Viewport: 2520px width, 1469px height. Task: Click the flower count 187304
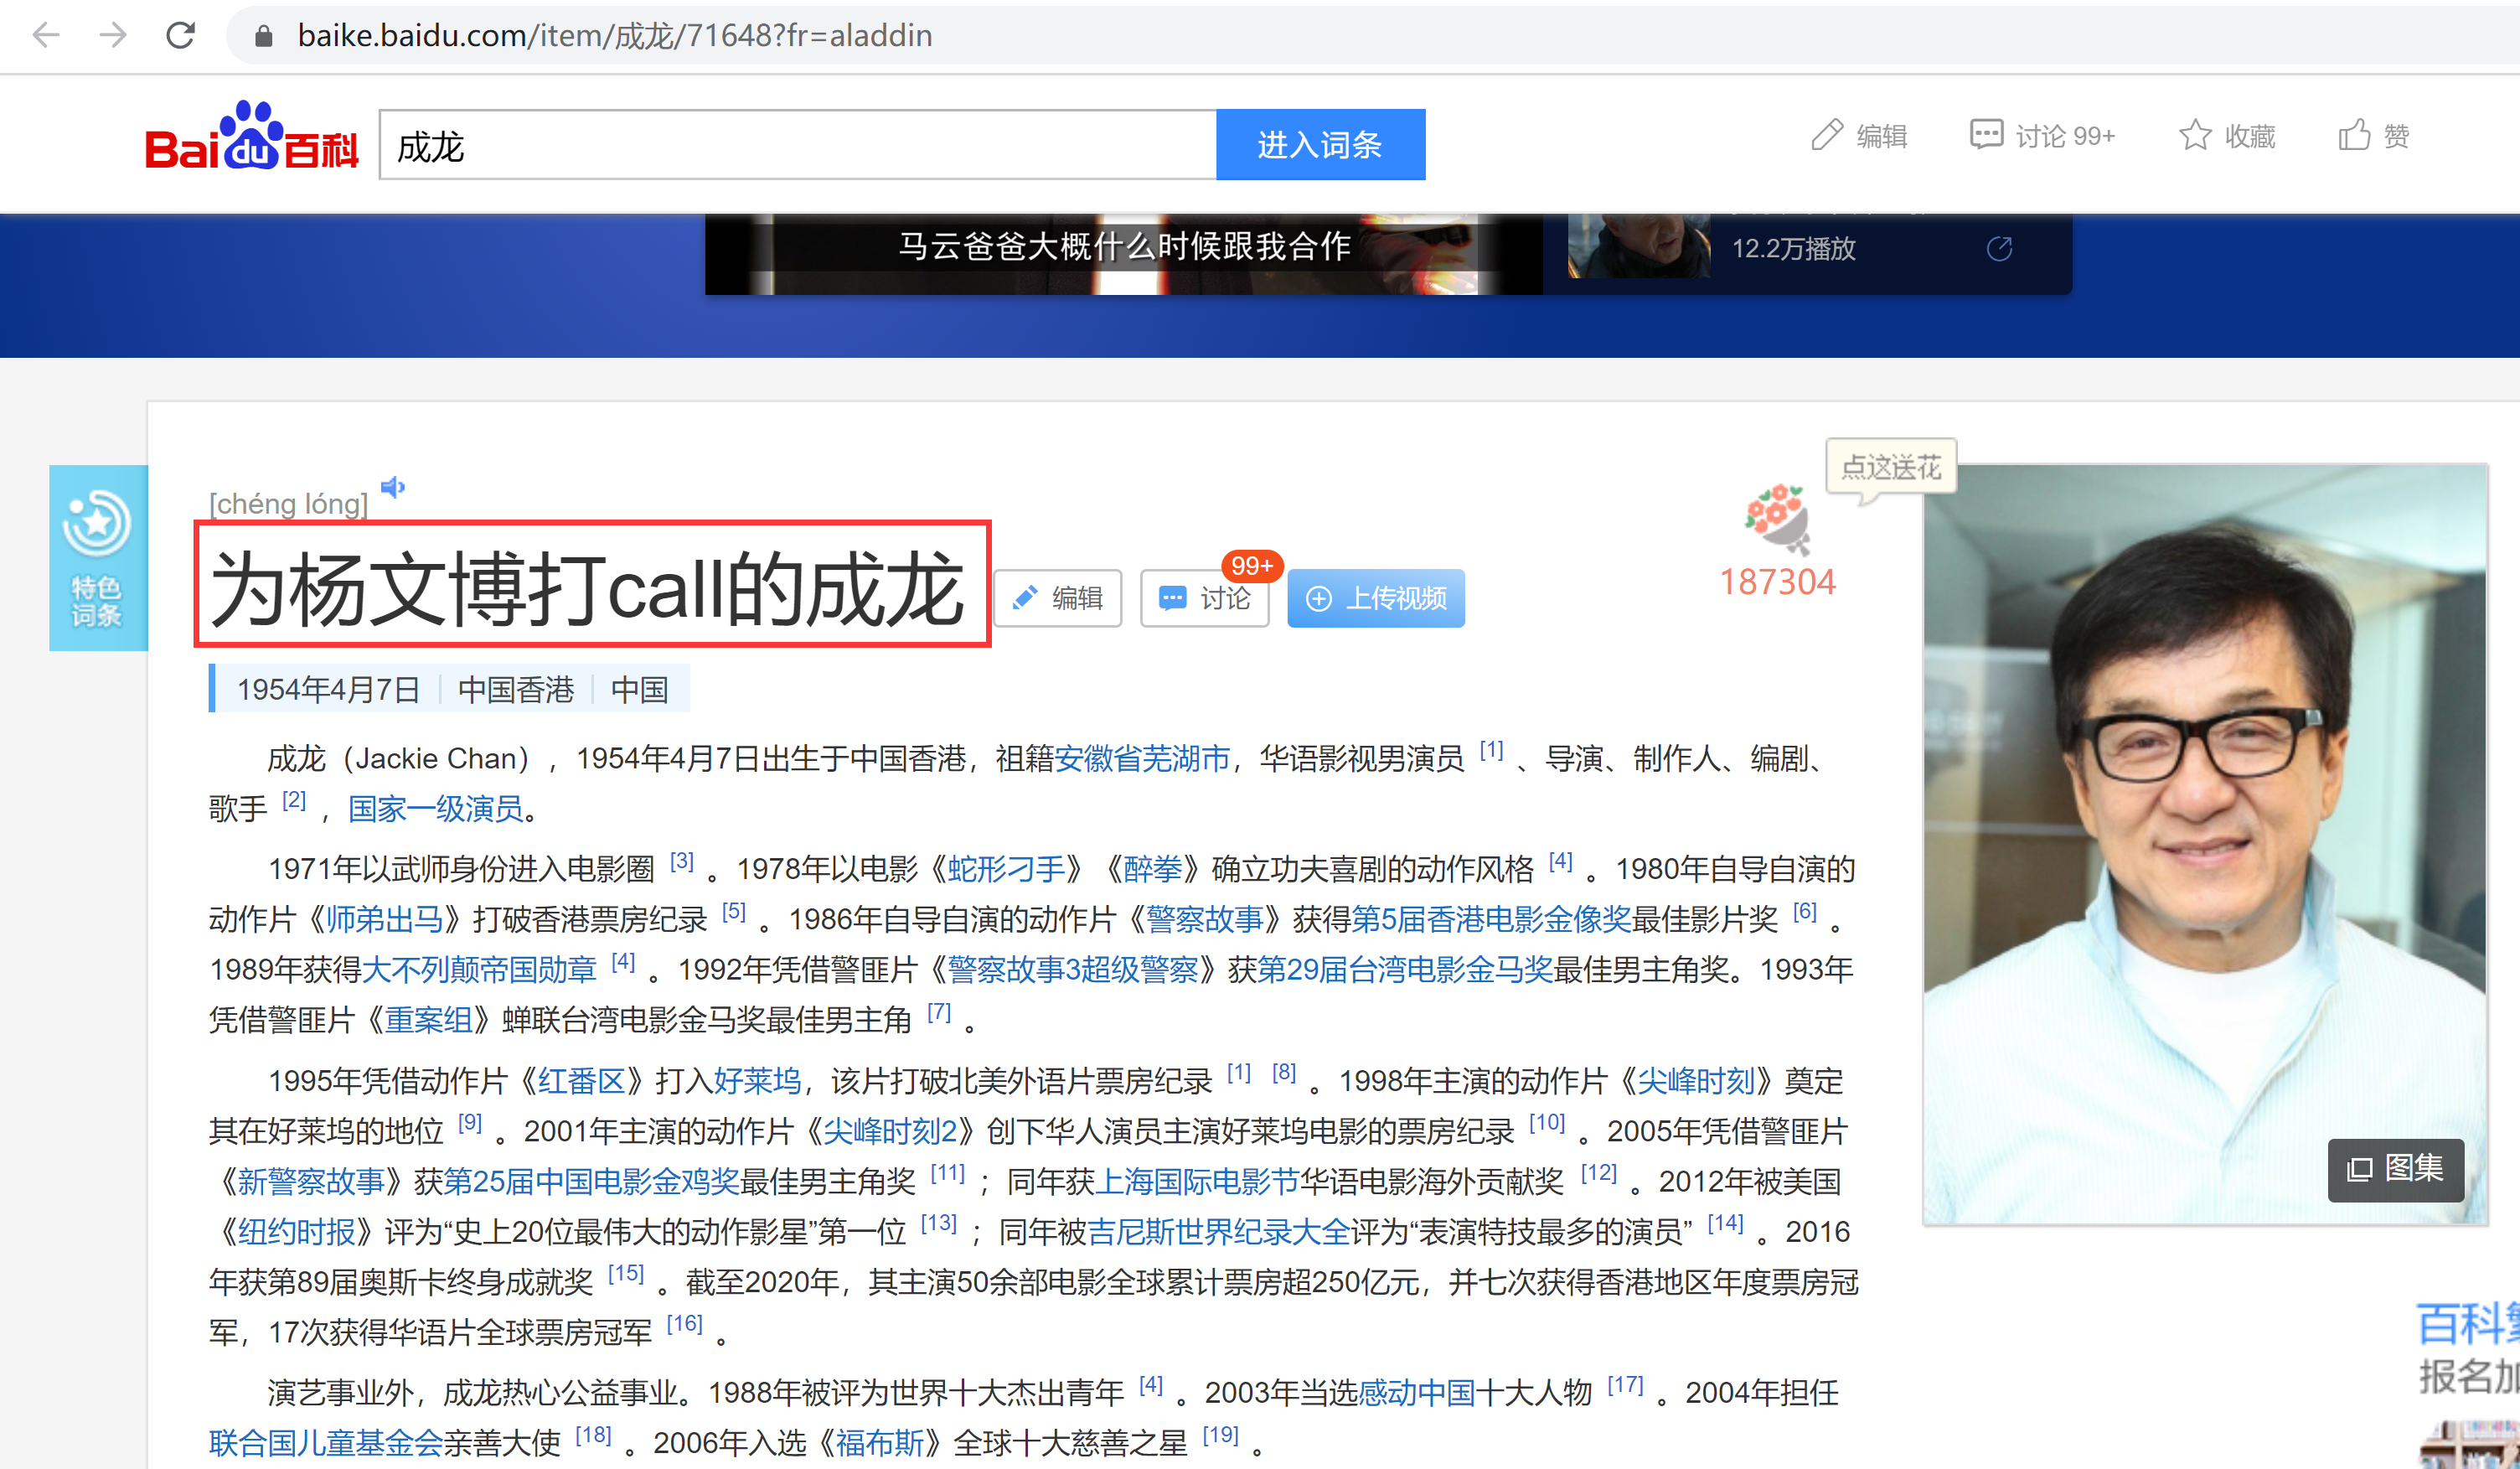(1777, 582)
